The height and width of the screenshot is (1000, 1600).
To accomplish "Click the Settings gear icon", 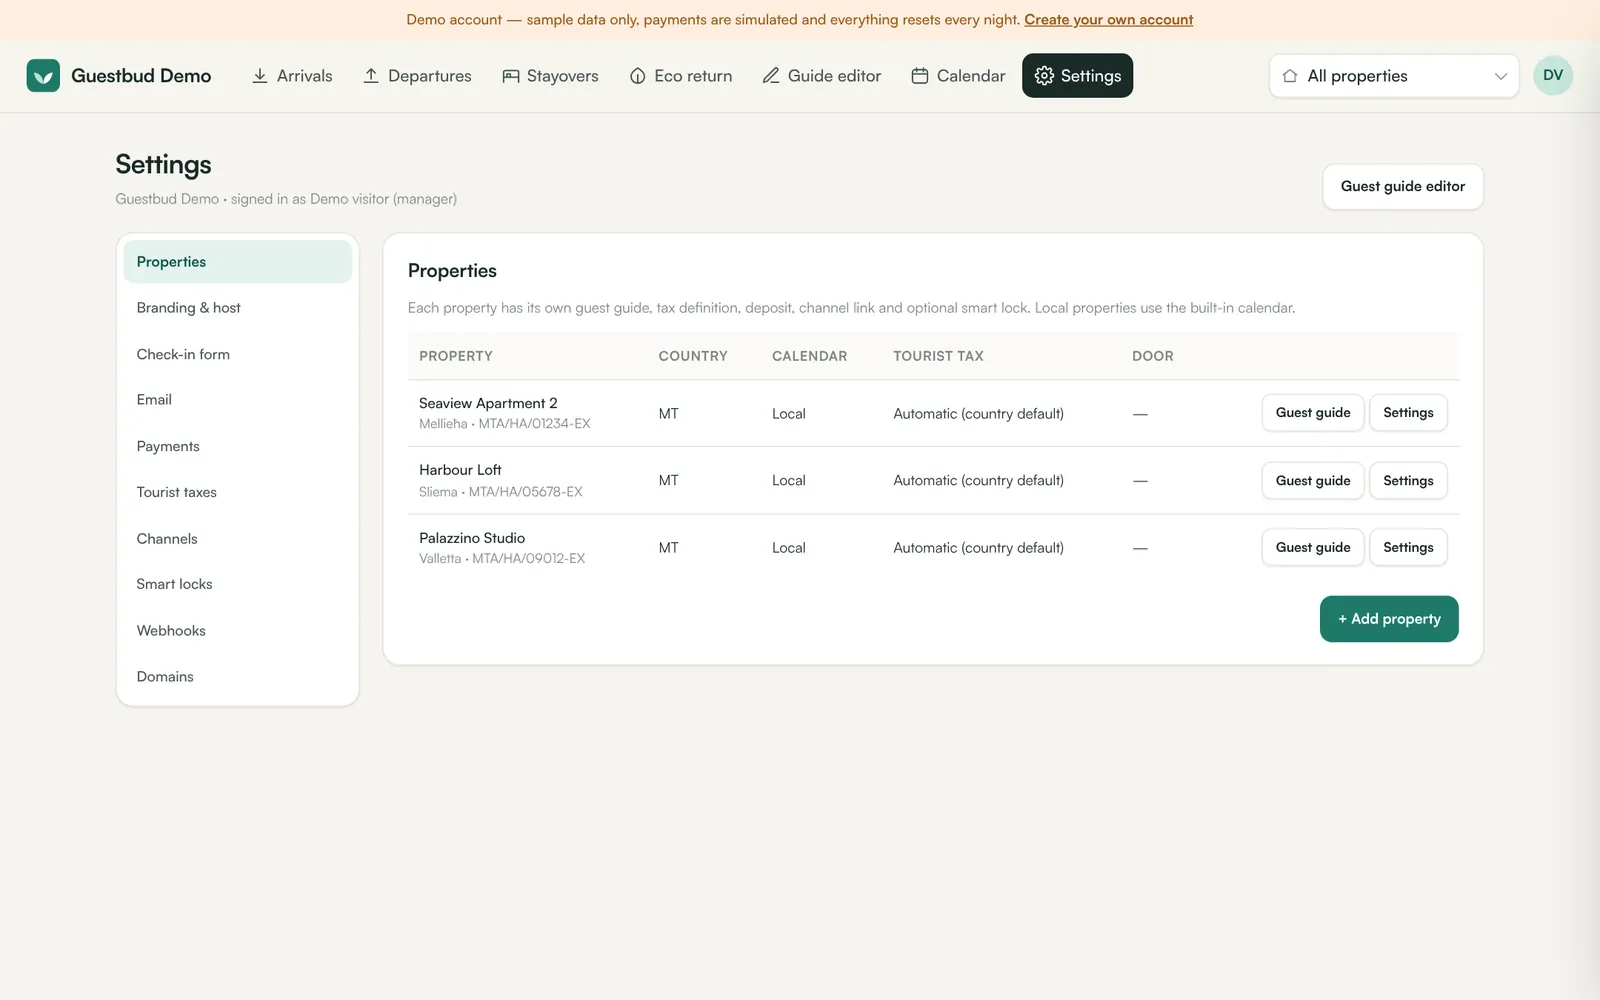I will [1045, 76].
